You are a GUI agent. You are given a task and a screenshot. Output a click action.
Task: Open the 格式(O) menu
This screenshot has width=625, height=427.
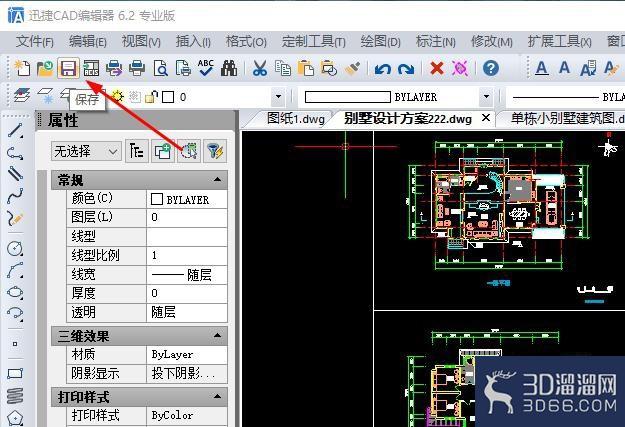(246, 41)
